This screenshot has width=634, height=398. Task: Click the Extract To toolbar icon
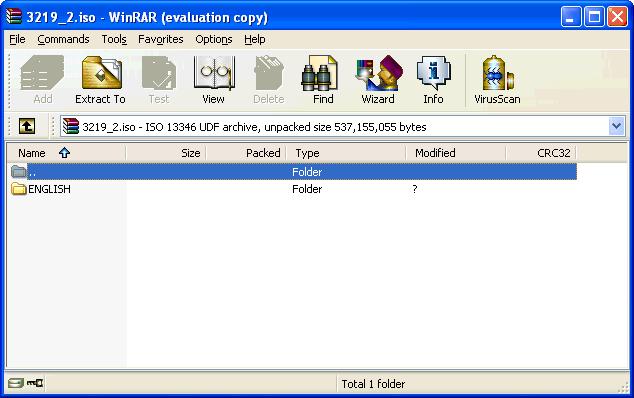point(100,80)
